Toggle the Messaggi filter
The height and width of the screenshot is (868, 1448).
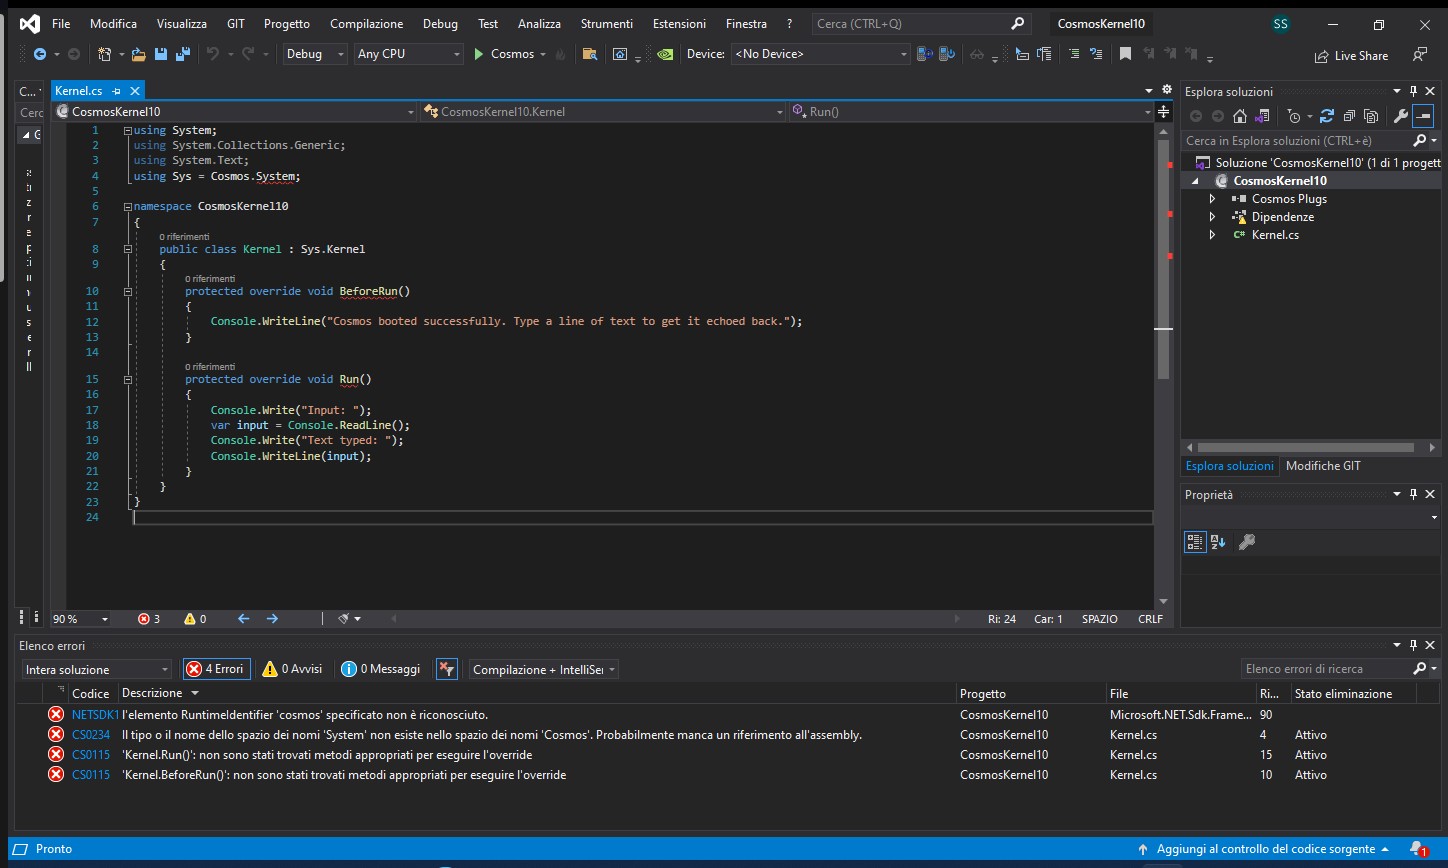point(380,668)
